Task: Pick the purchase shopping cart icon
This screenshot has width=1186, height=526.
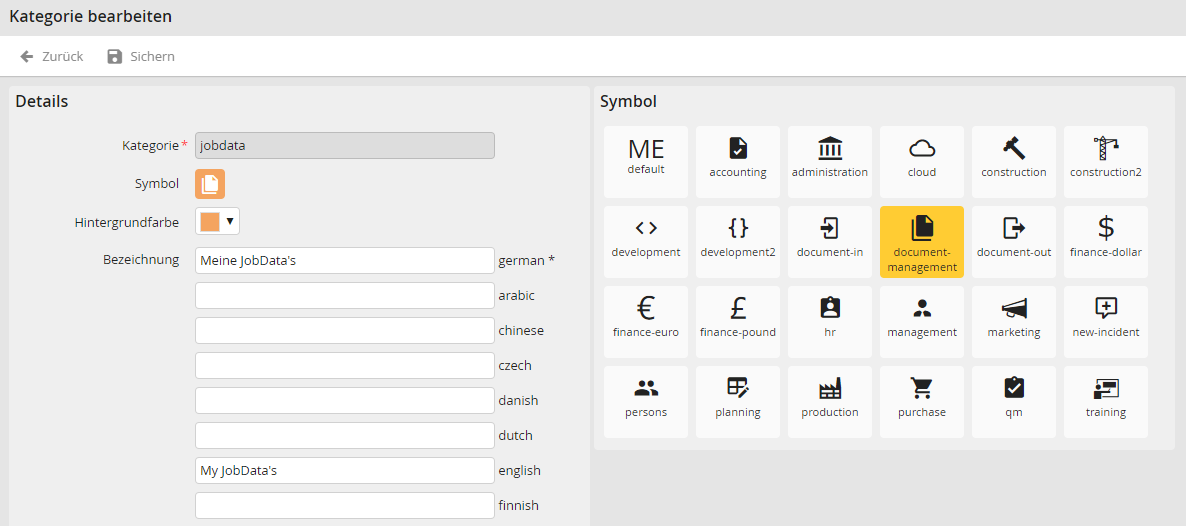Action: coord(921,395)
